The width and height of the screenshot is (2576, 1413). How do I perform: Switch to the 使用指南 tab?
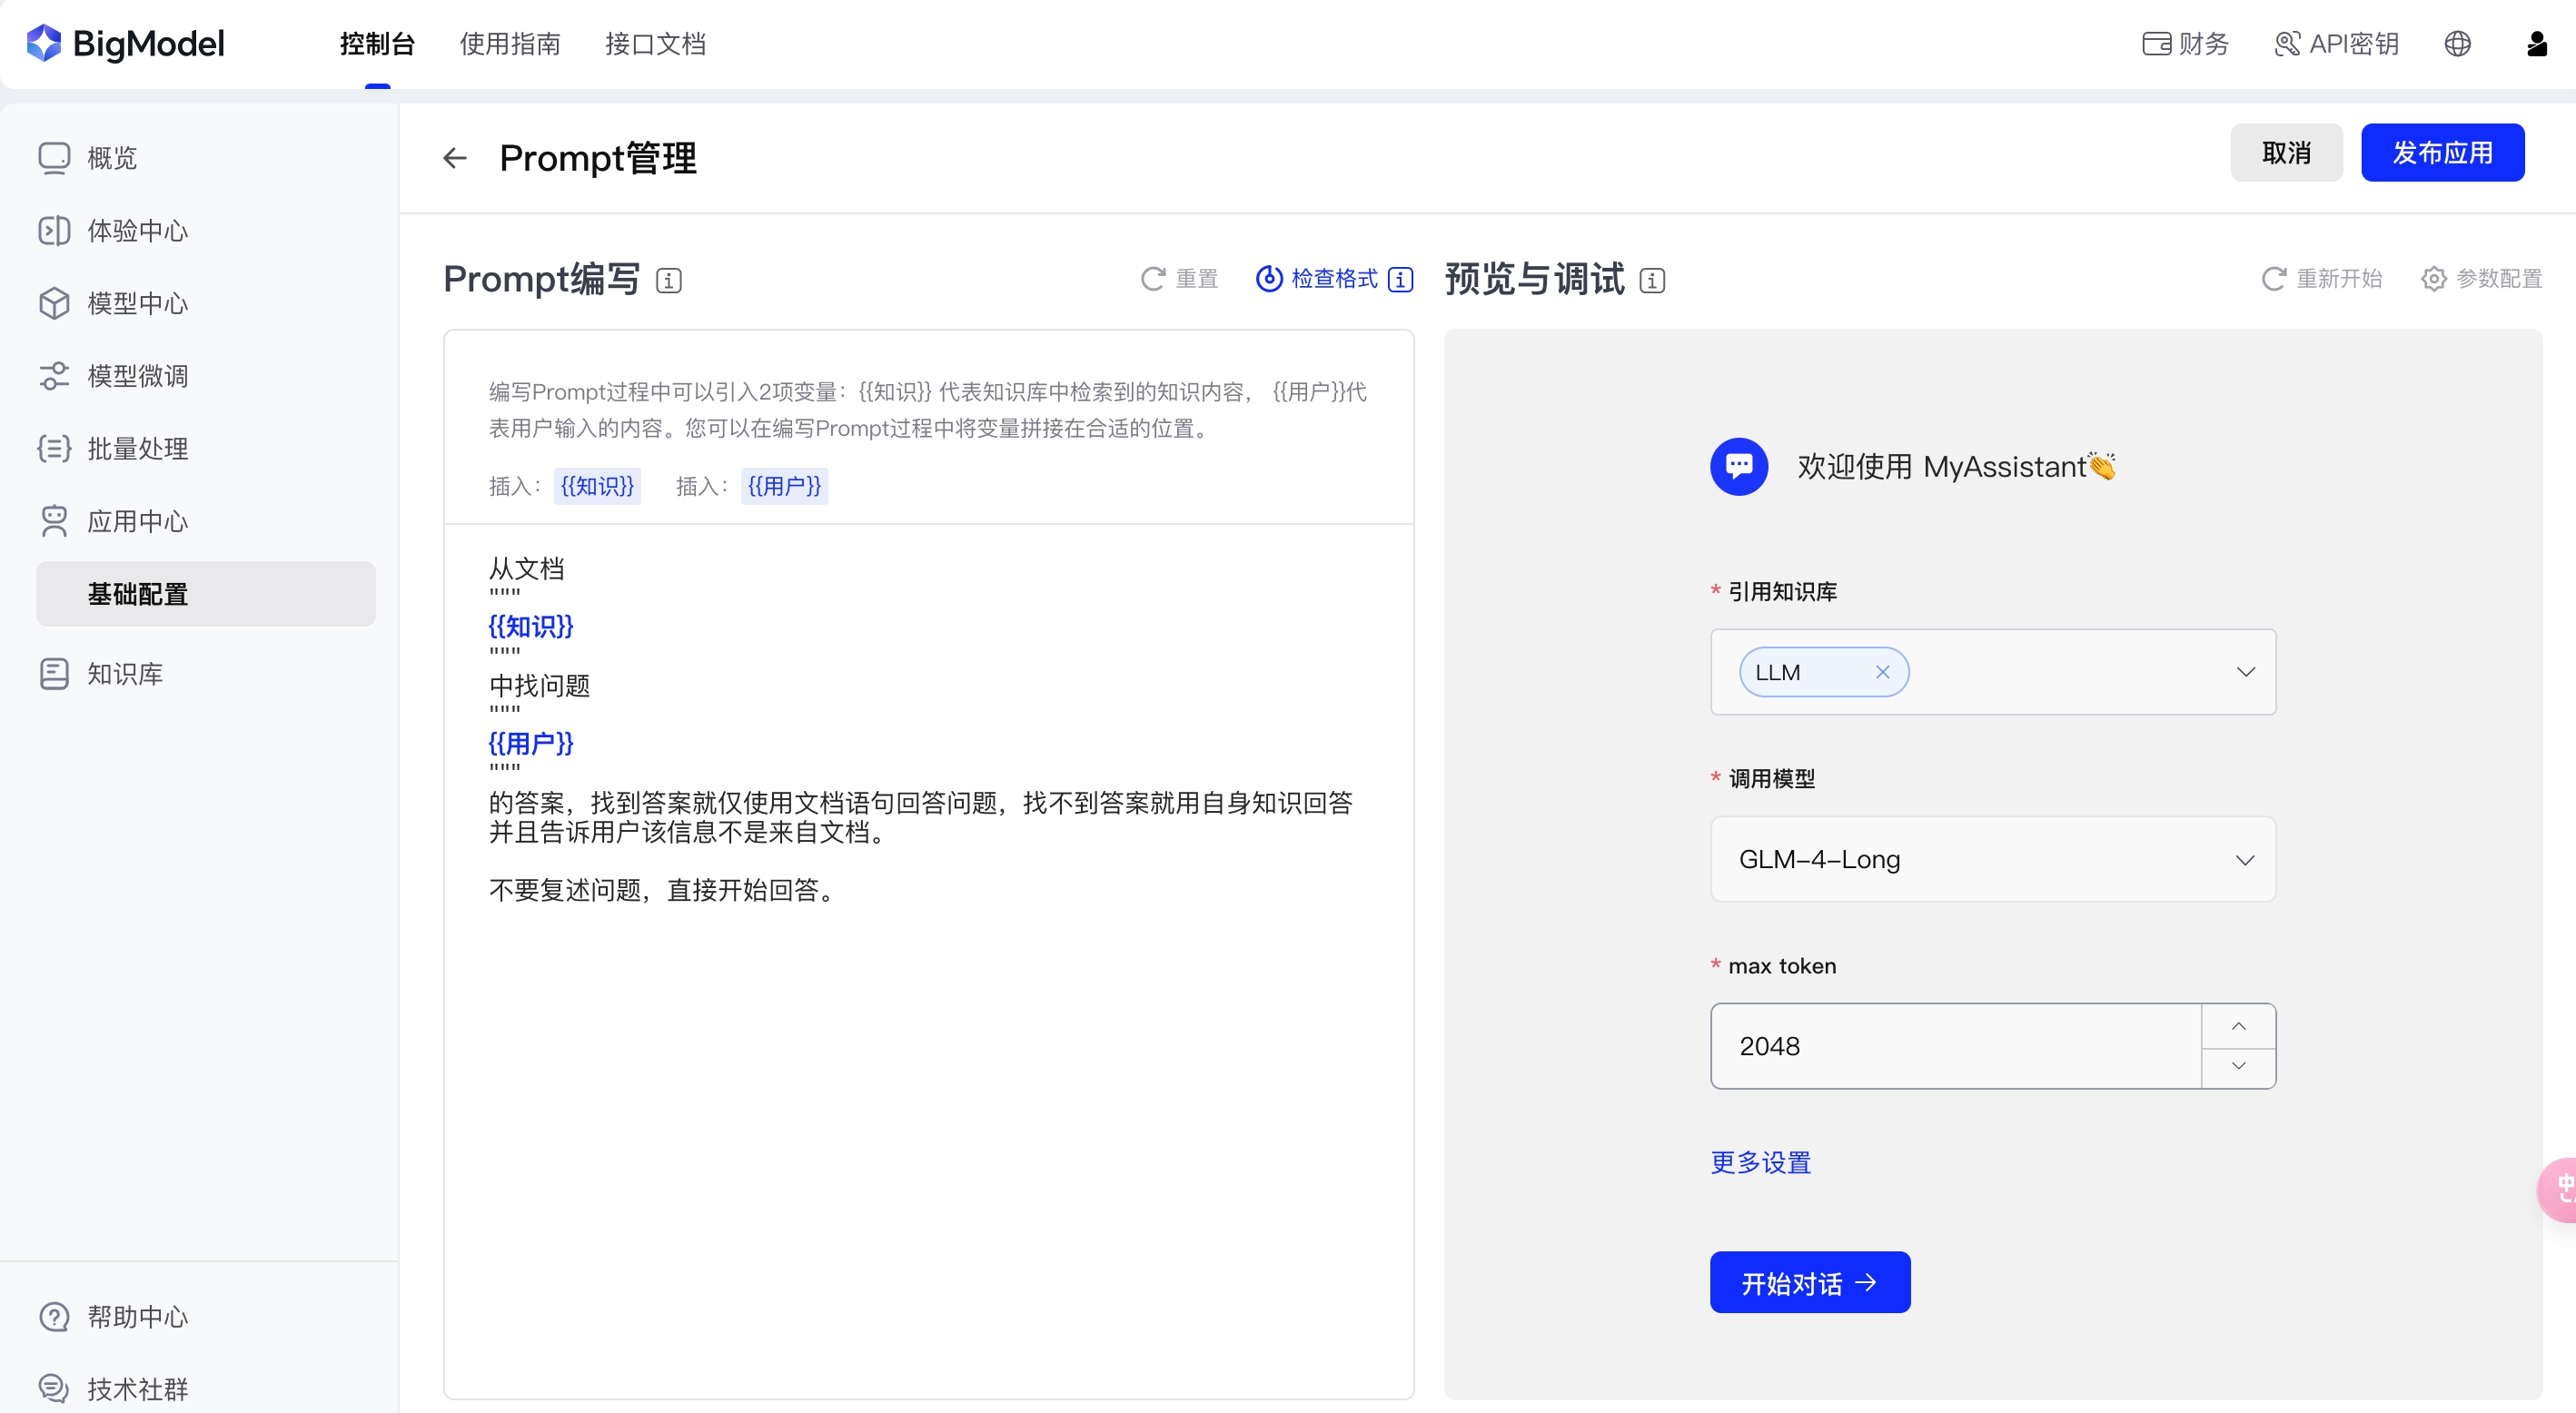[509, 44]
